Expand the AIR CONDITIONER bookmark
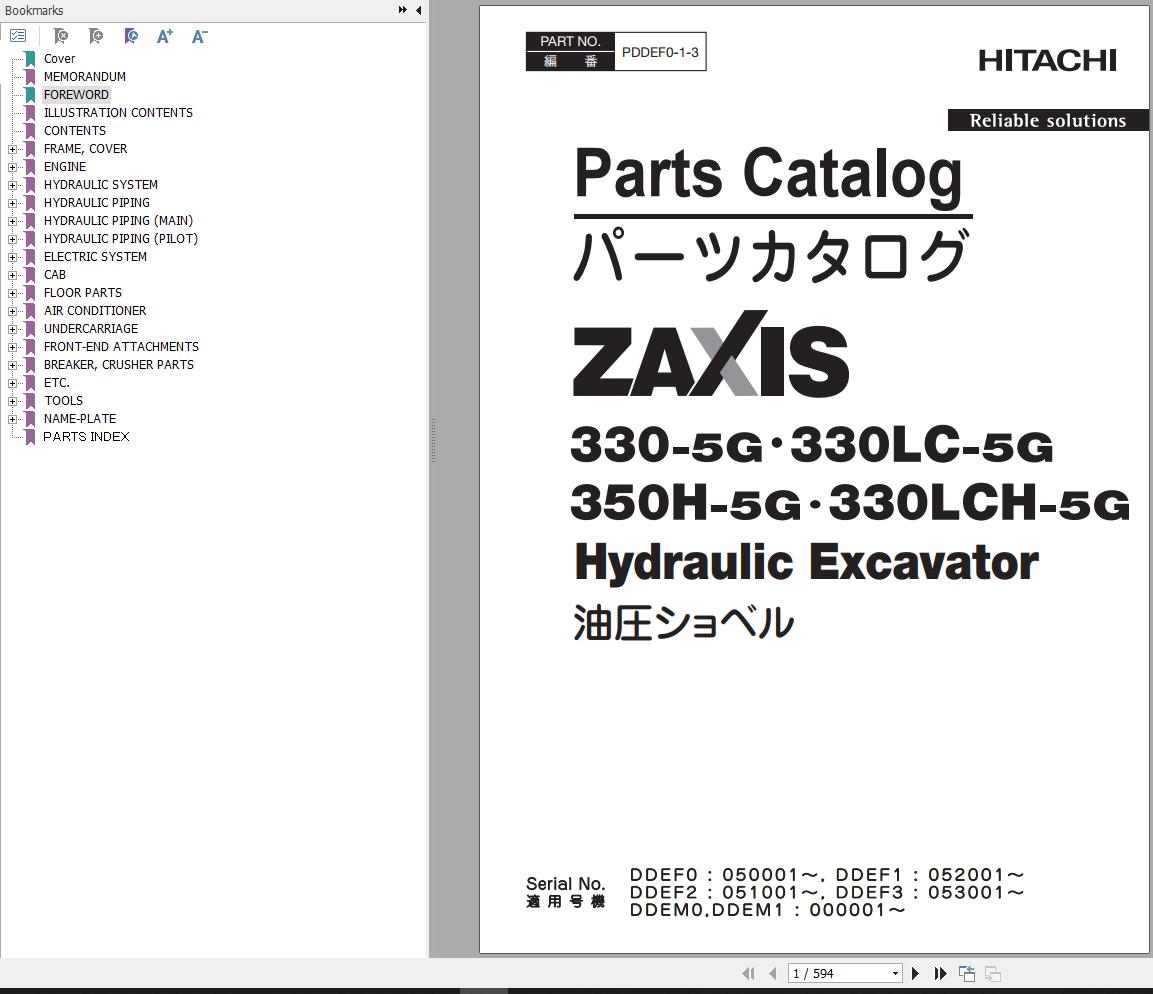1153x994 pixels. (12, 311)
